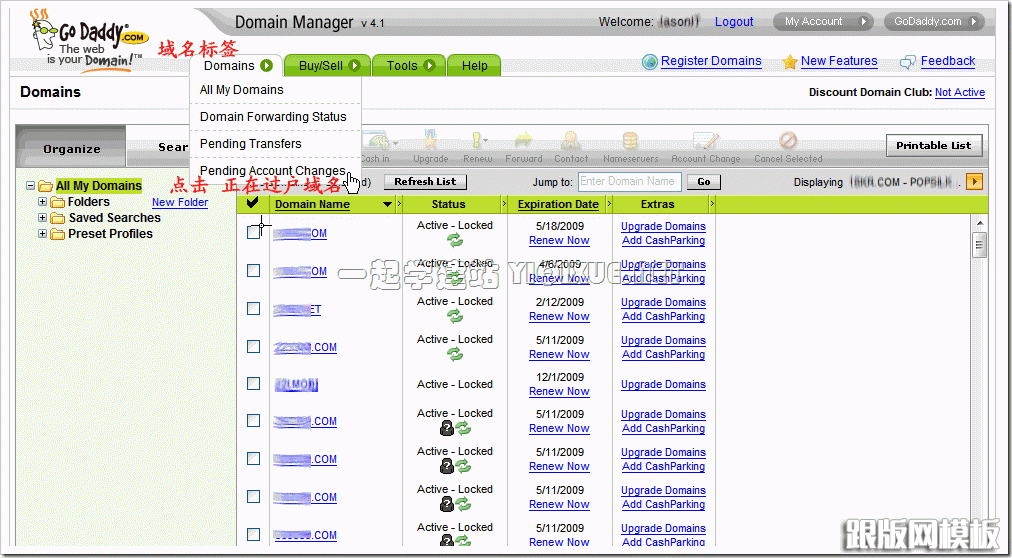Viewport: 1012px width, 558px height.
Task: Click the New Folder link
Action: pyautogui.click(x=180, y=203)
